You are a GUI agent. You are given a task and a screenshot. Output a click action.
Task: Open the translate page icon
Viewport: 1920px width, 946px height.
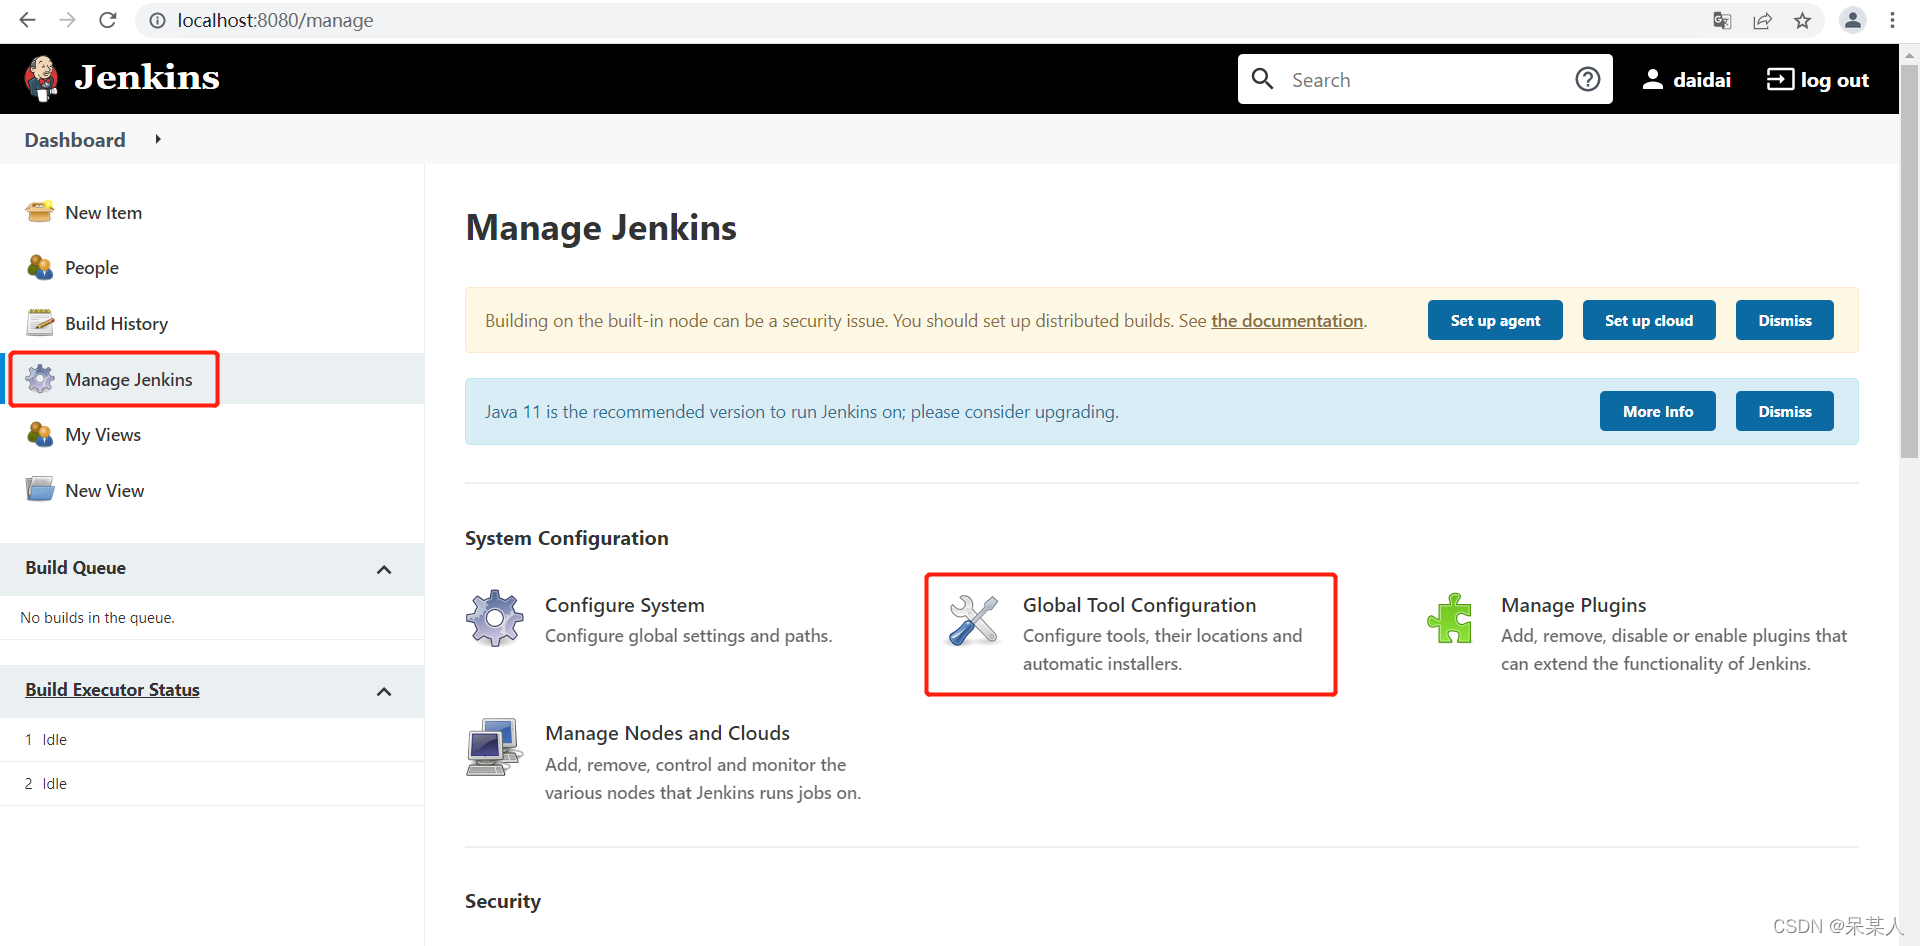coord(1722,20)
